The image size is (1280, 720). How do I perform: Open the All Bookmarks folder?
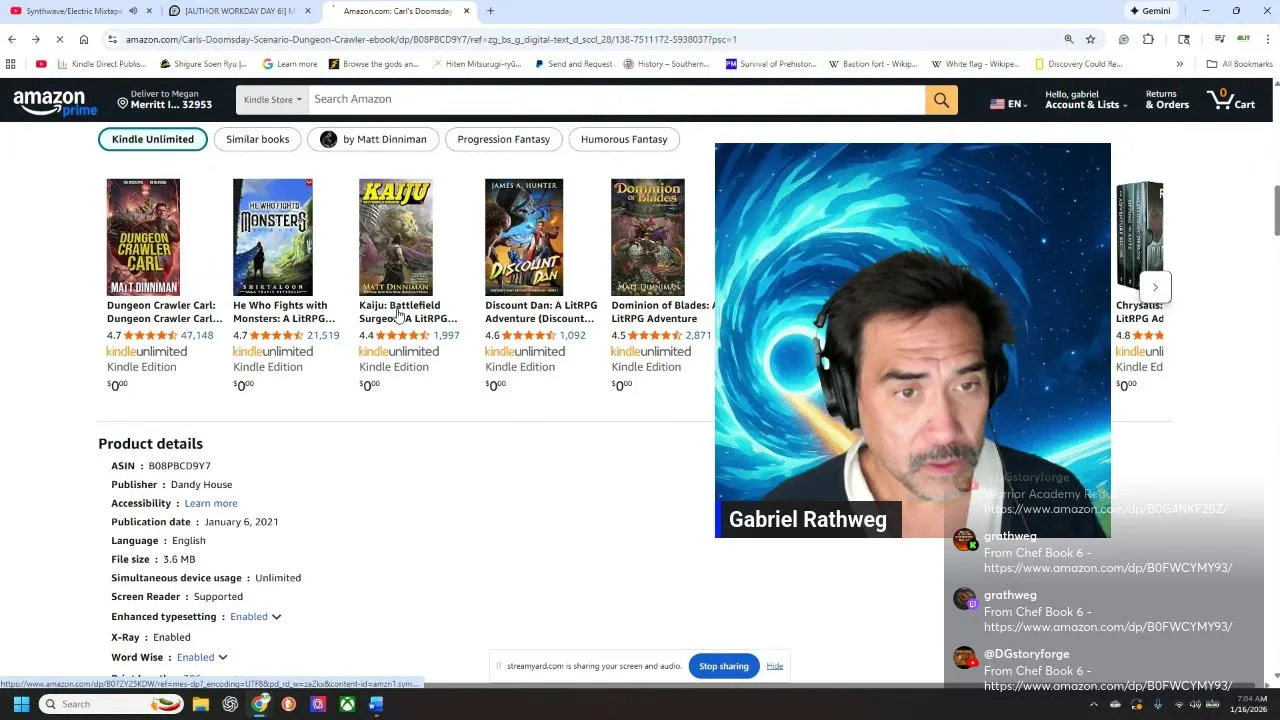coord(1239,64)
